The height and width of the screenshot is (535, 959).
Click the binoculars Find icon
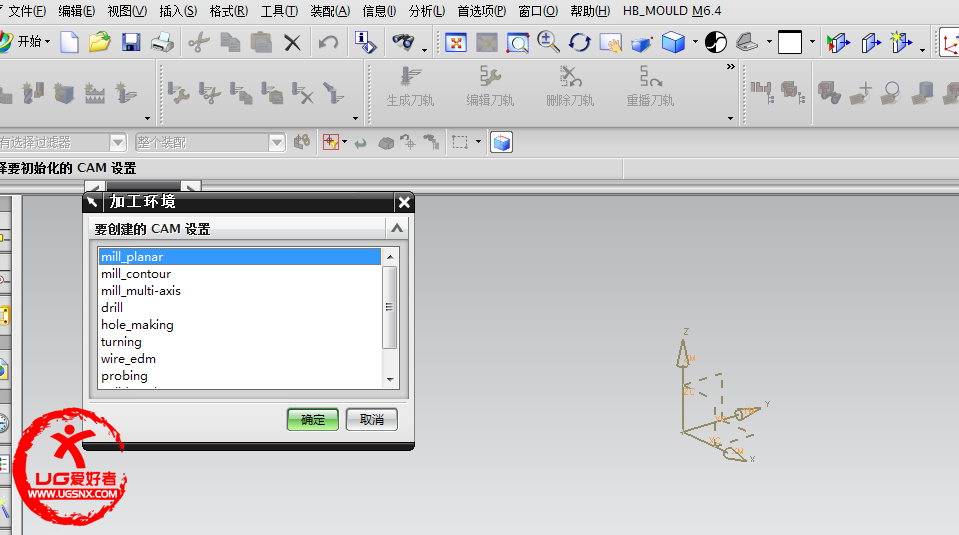coord(403,42)
